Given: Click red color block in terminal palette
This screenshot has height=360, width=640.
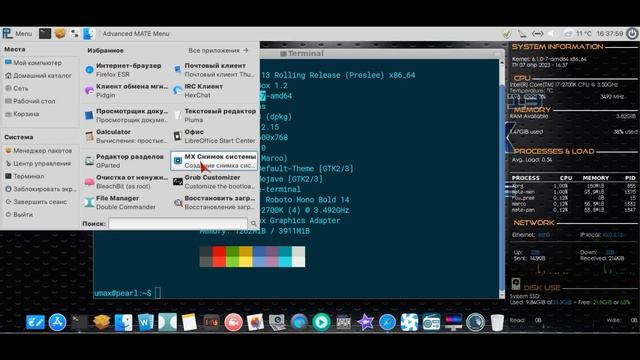Looking at the screenshot, I should pos(219,256).
